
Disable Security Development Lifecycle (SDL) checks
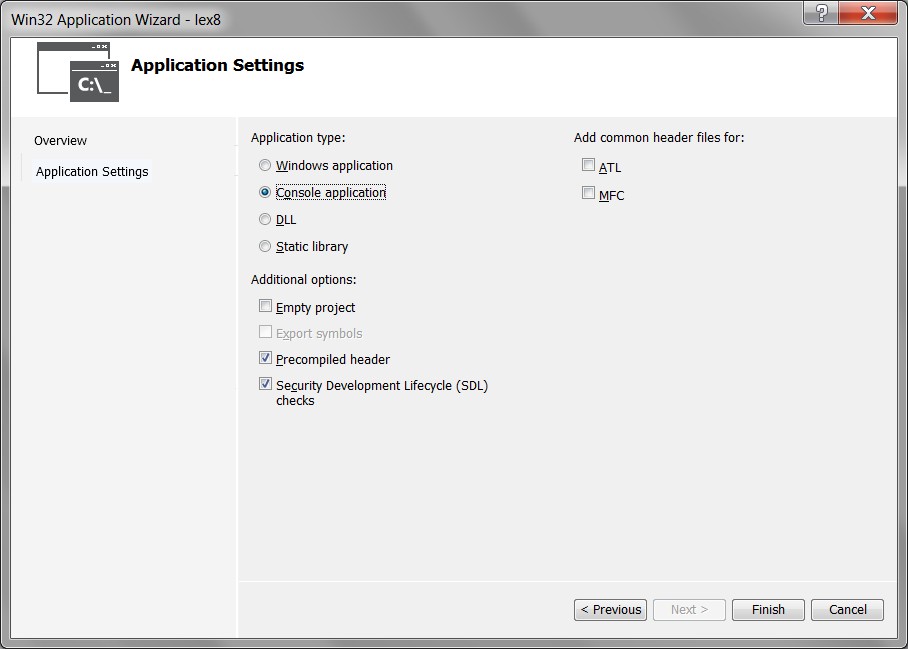point(265,385)
